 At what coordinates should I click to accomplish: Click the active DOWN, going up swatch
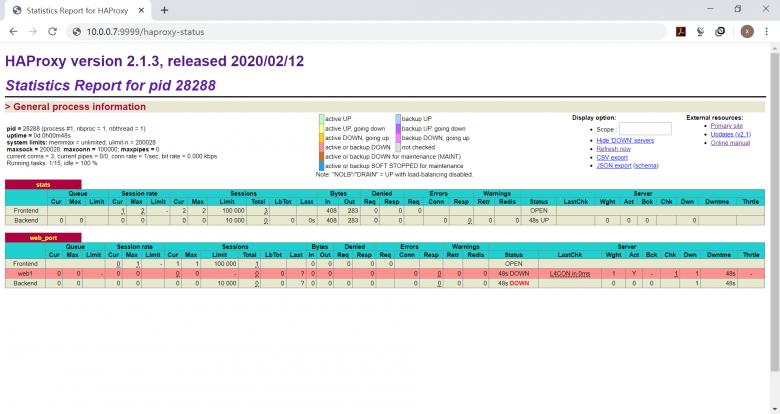[321, 138]
